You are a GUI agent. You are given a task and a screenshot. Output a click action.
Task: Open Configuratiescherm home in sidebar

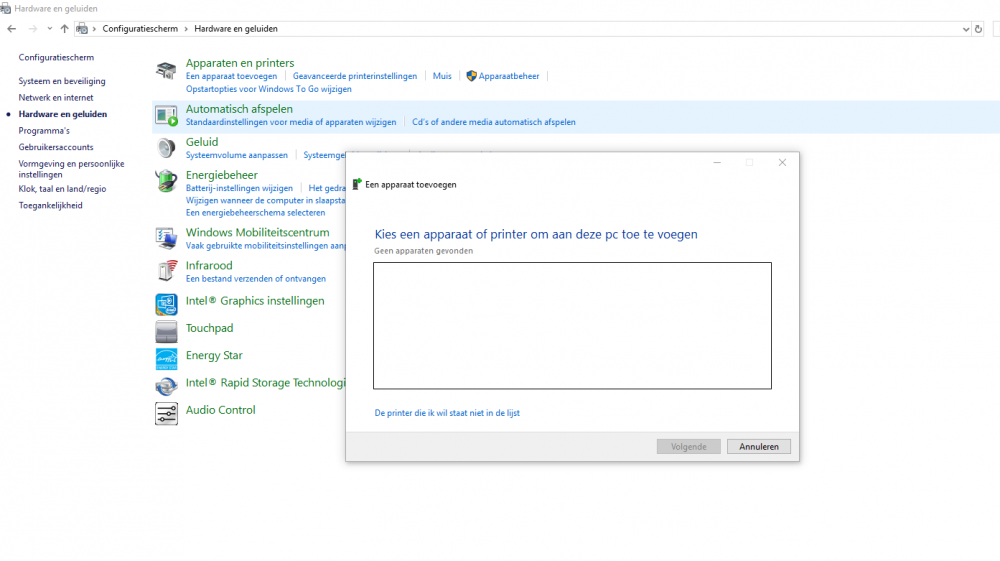click(x=56, y=57)
